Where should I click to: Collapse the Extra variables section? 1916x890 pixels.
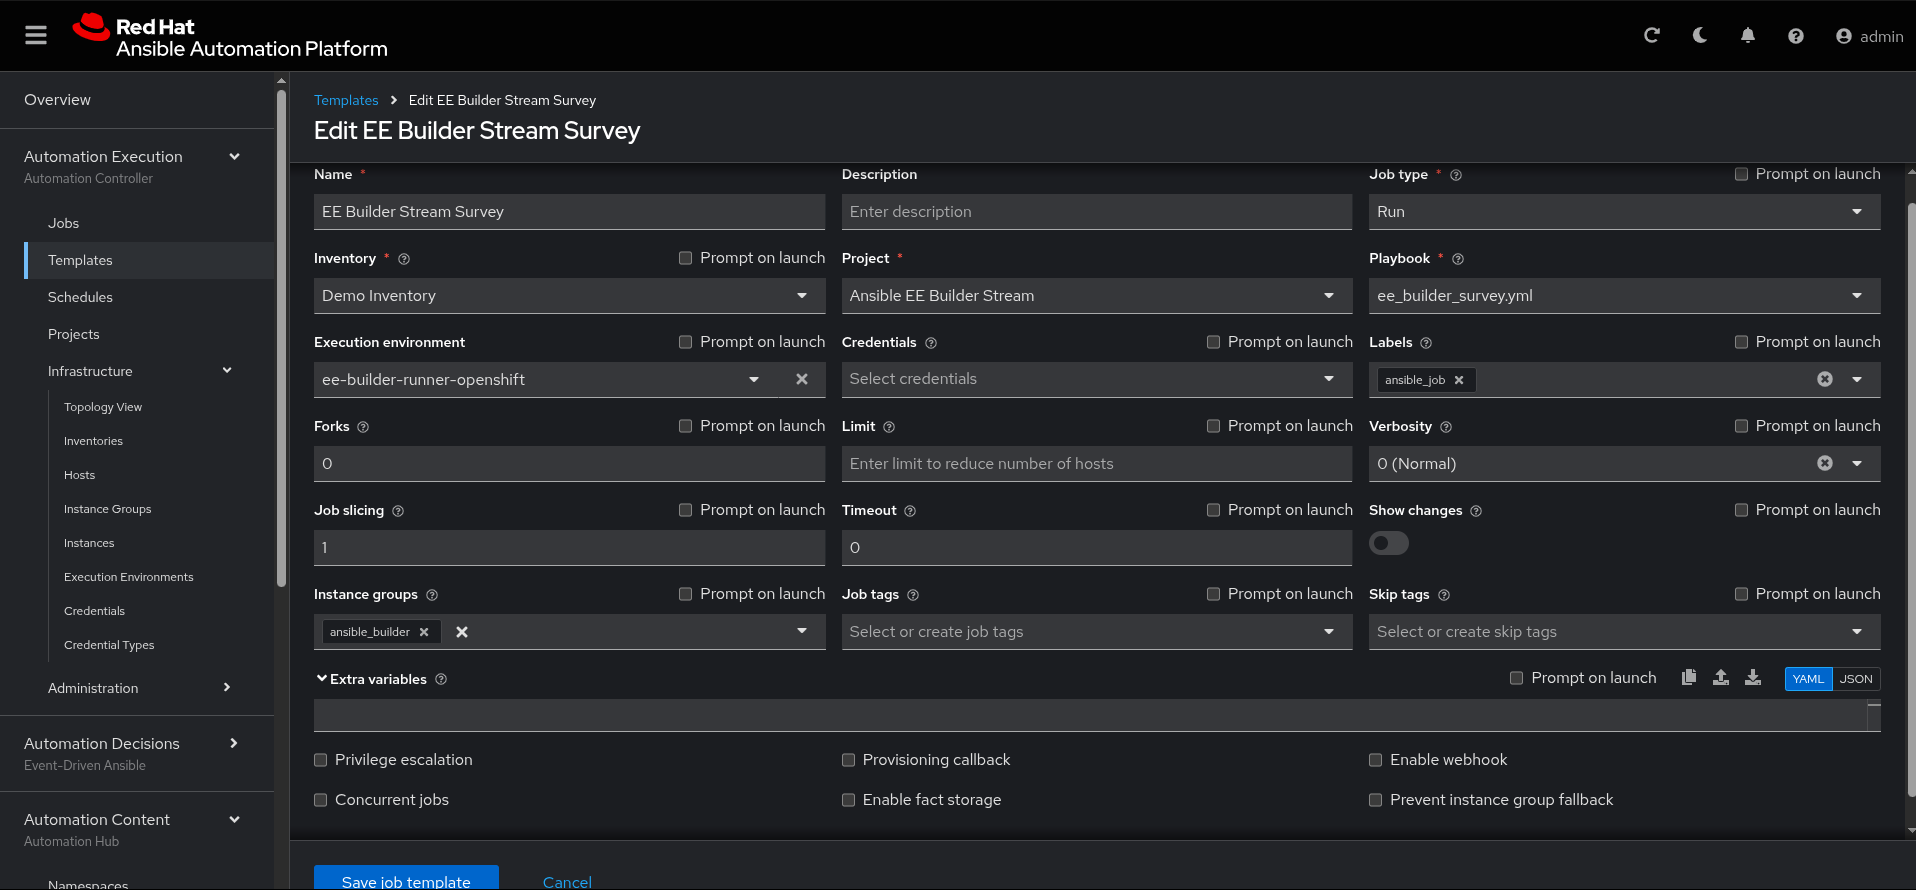[x=322, y=679]
